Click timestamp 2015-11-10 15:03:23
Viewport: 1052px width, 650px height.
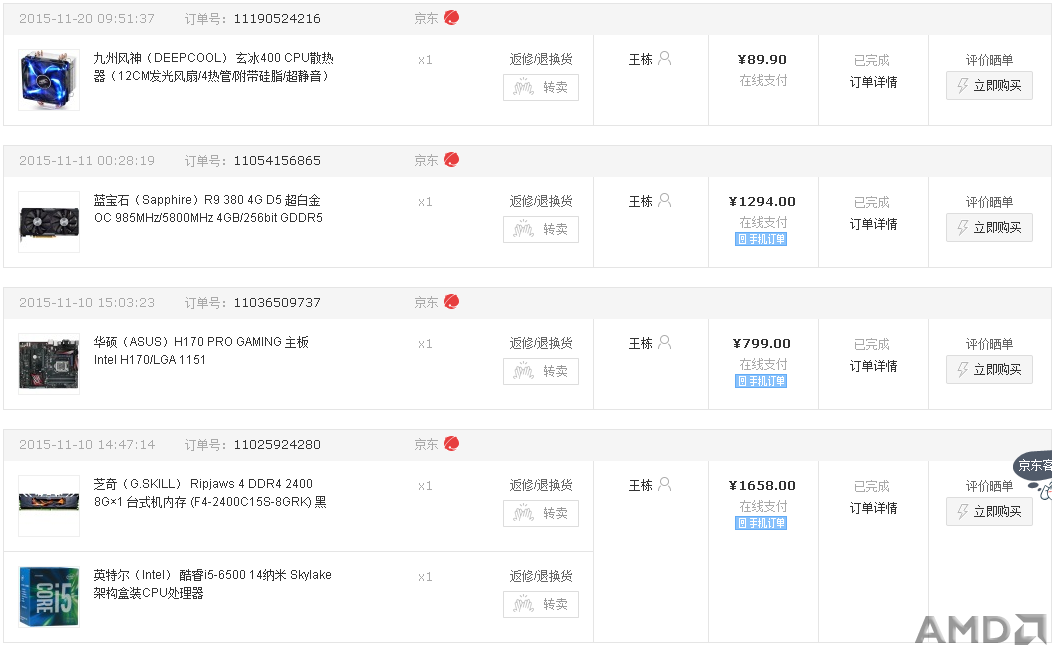pyautogui.click(x=87, y=303)
